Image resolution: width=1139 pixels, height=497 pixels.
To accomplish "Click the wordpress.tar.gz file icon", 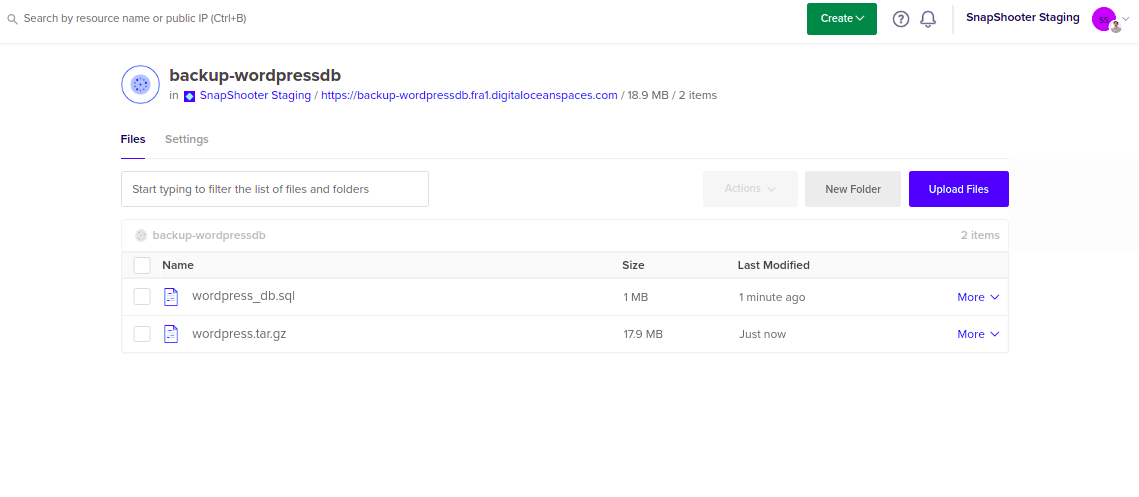I will (171, 334).
